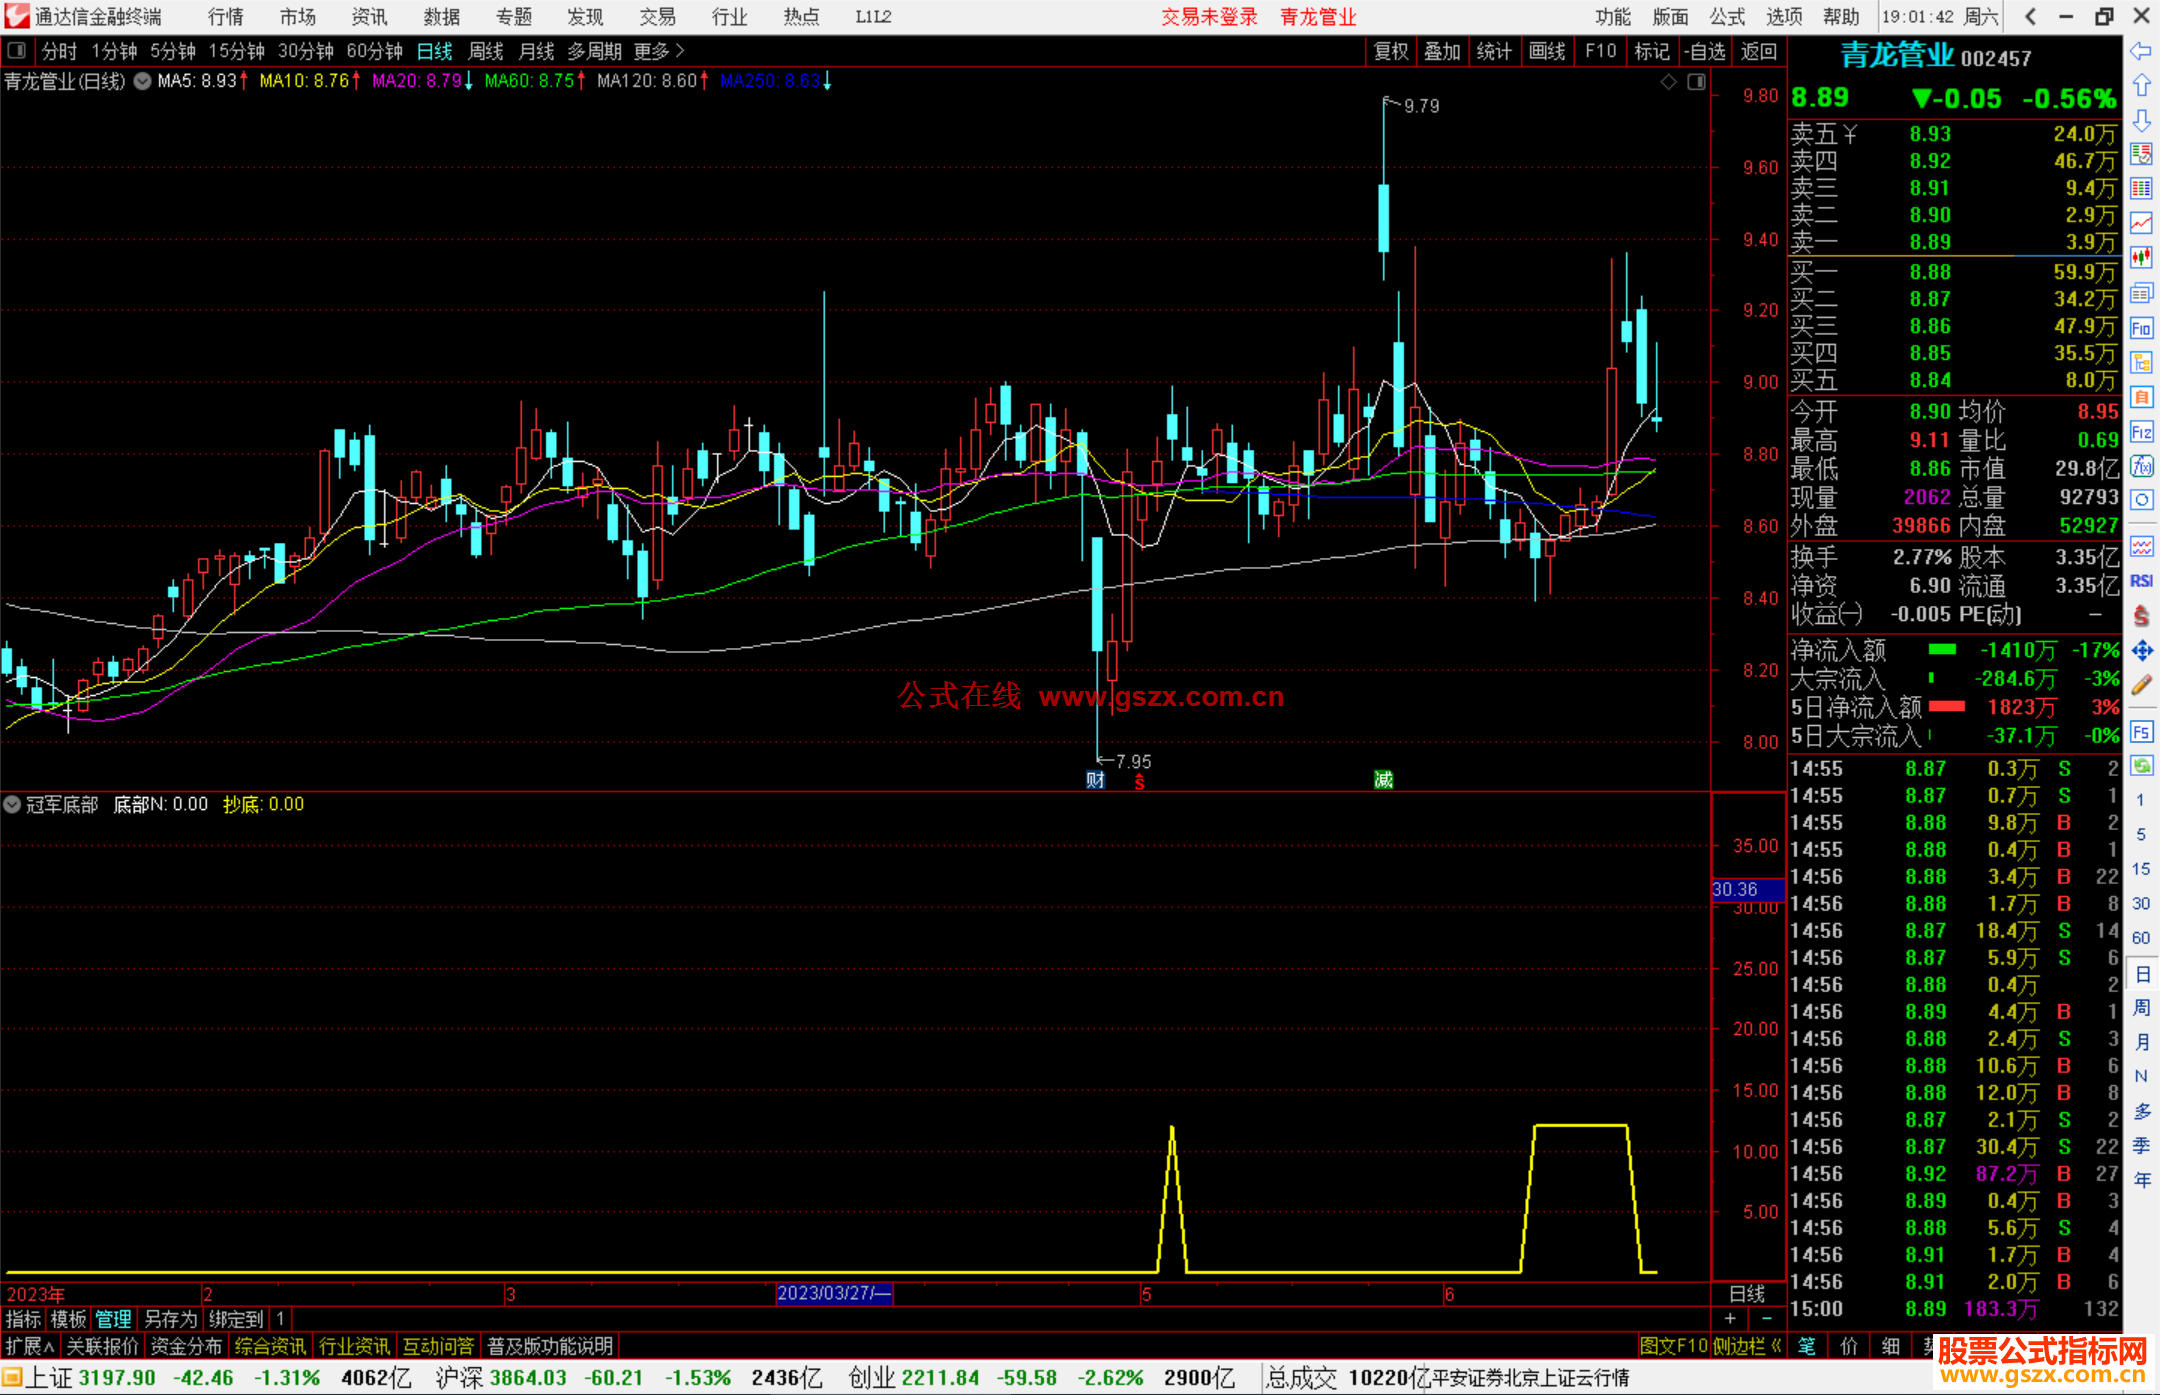Click the plus zoom-in chart button

(x=1730, y=1319)
